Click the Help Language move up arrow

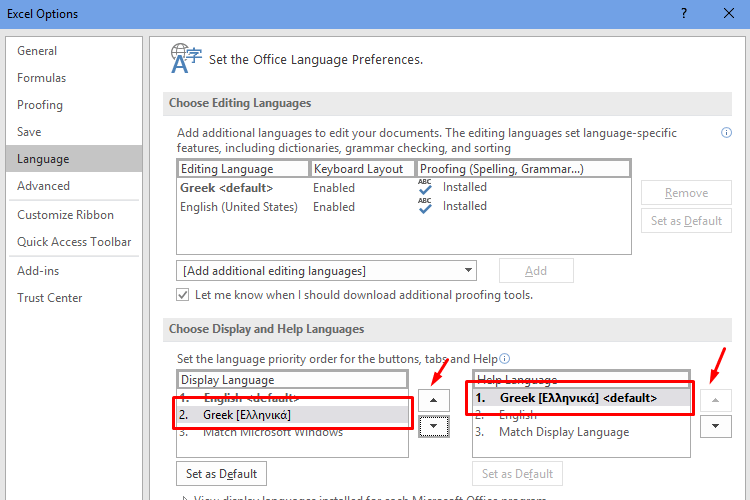pos(715,400)
